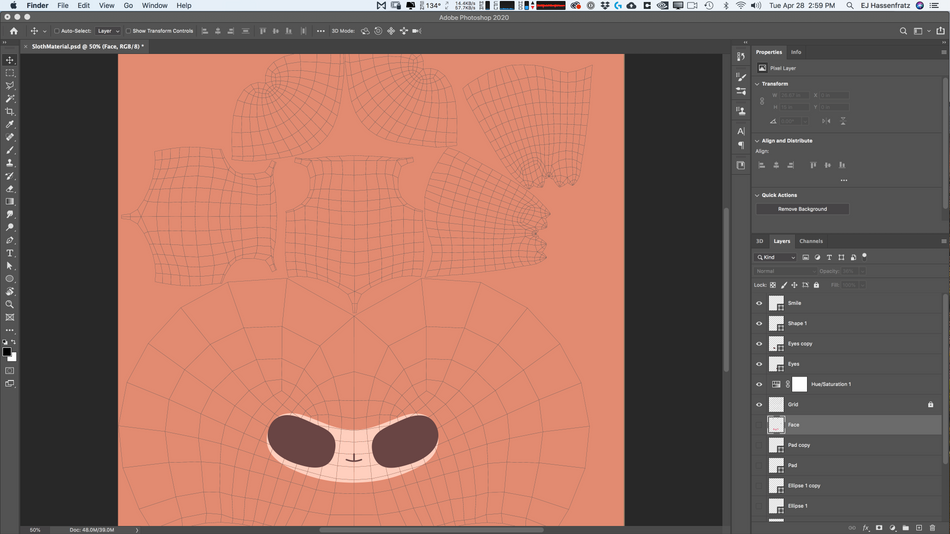Click the create new layer icon
The height and width of the screenshot is (534, 950).
point(918,528)
